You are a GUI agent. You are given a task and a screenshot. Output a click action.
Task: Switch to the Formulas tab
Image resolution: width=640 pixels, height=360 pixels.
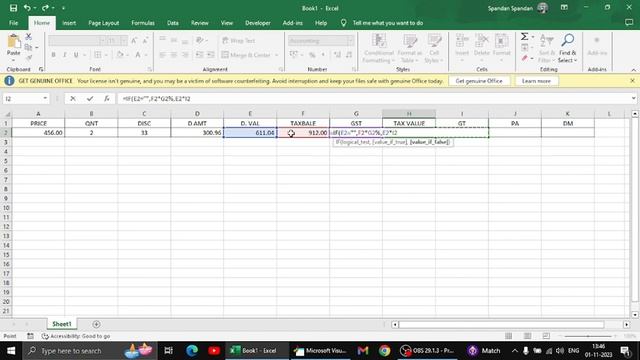click(x=143, y=23)
